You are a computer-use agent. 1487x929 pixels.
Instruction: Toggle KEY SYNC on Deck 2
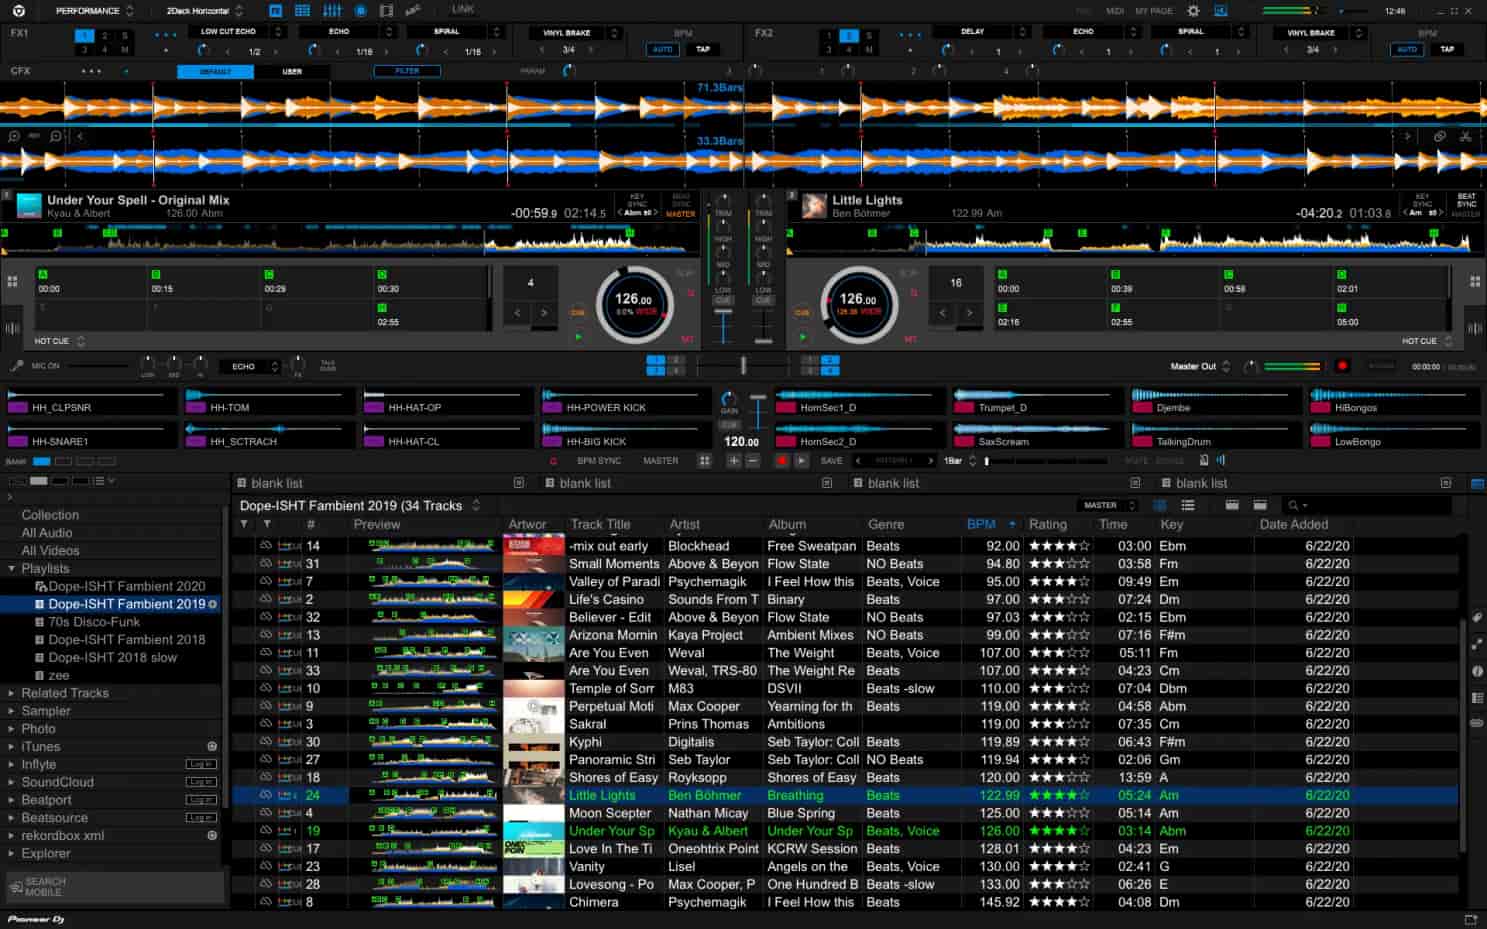point(1421,204)
